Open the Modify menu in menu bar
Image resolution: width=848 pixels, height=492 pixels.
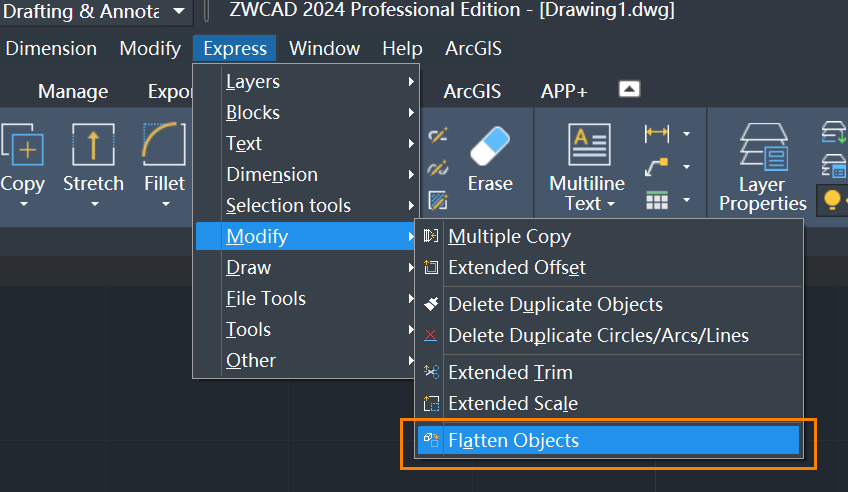pos(150,49)
